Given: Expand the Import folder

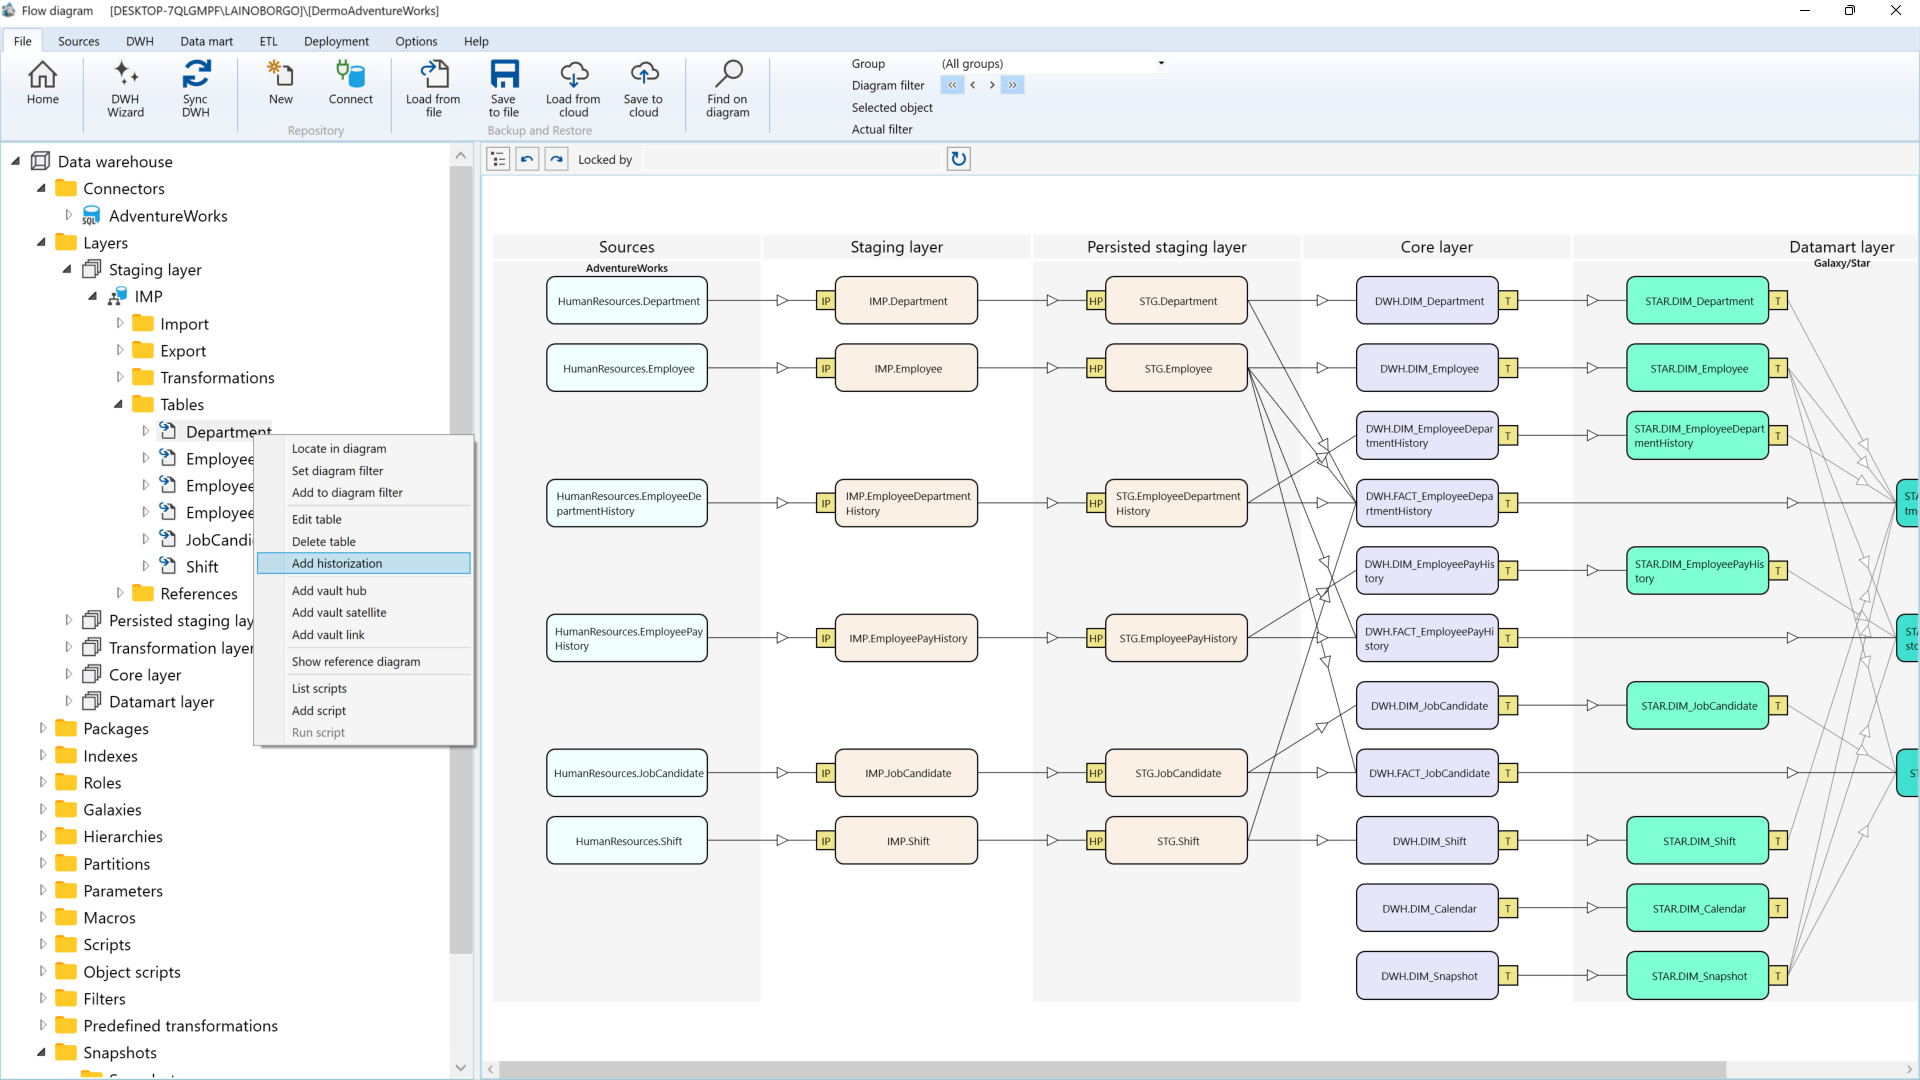Looking at the screenshot, I should pos(120,323).
